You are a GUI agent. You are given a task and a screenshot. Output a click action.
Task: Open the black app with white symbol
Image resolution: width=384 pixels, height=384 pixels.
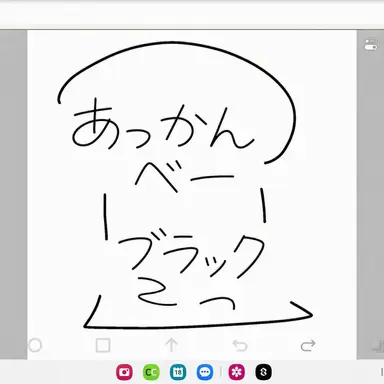click(x=263, y=372)
